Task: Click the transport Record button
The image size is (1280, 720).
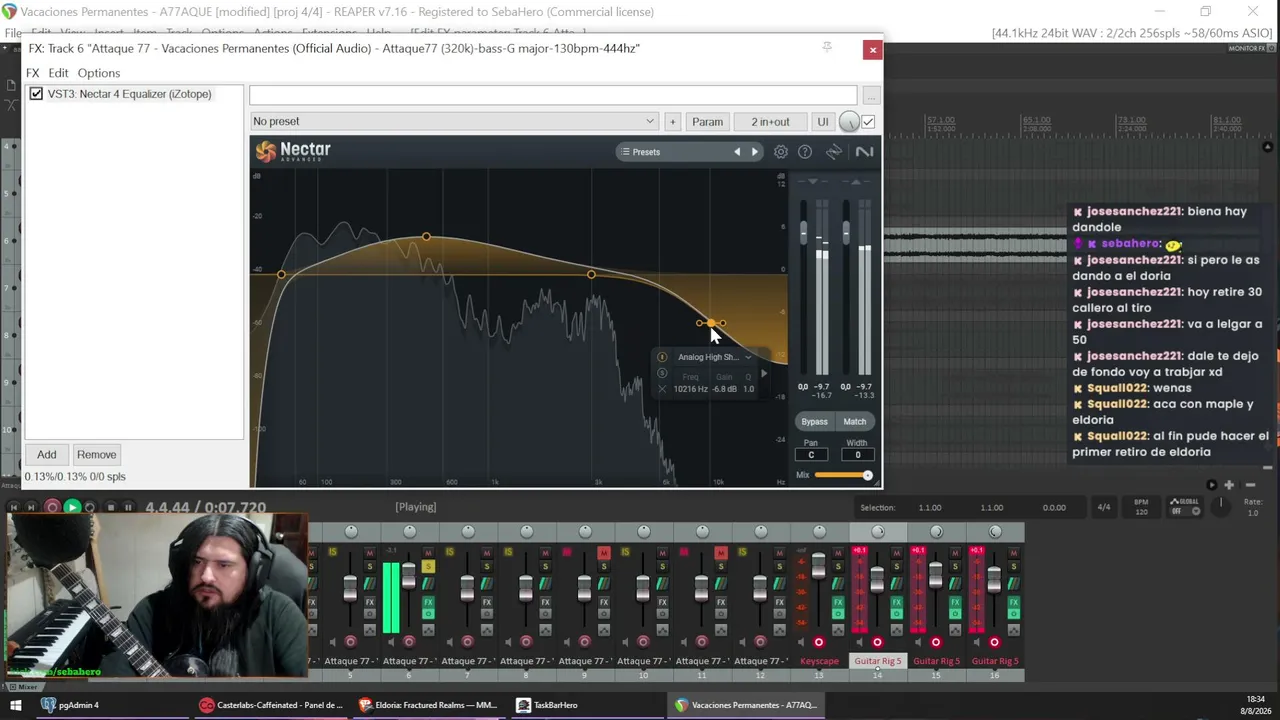Action: click(x=53, y=507)
